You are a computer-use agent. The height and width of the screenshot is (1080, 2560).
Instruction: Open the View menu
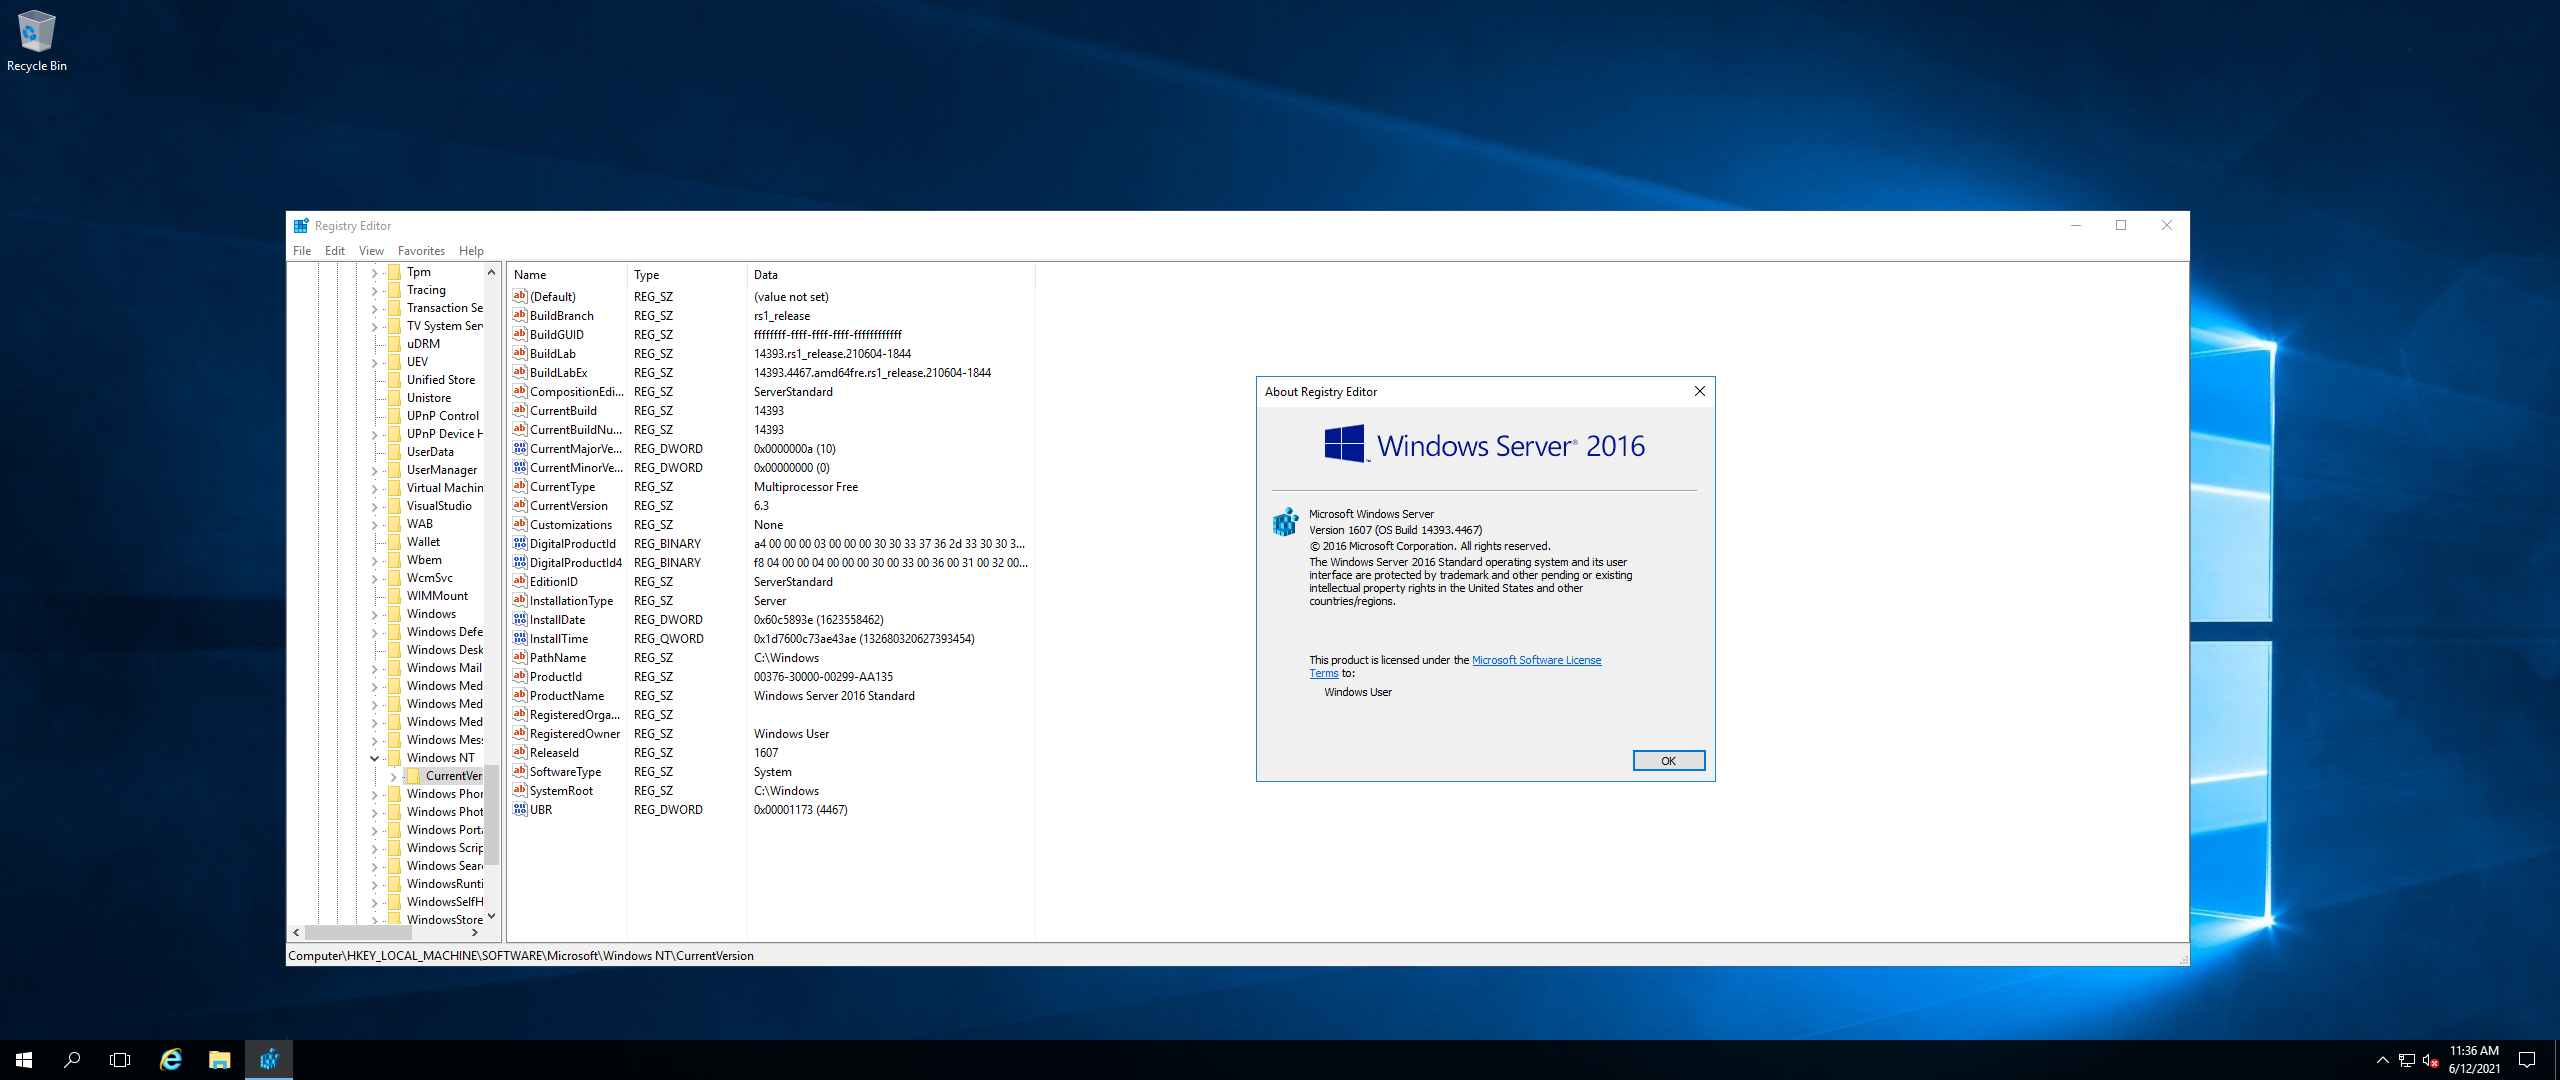[371, 251]
